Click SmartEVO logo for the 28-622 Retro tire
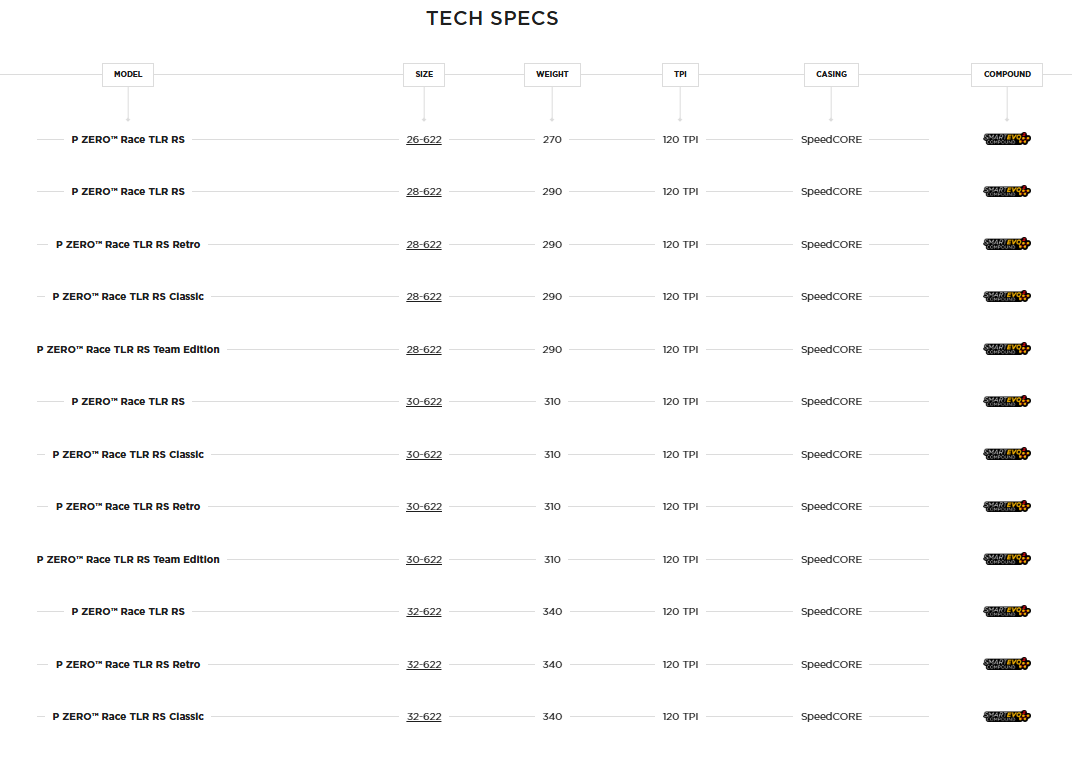 (1006, 245)
